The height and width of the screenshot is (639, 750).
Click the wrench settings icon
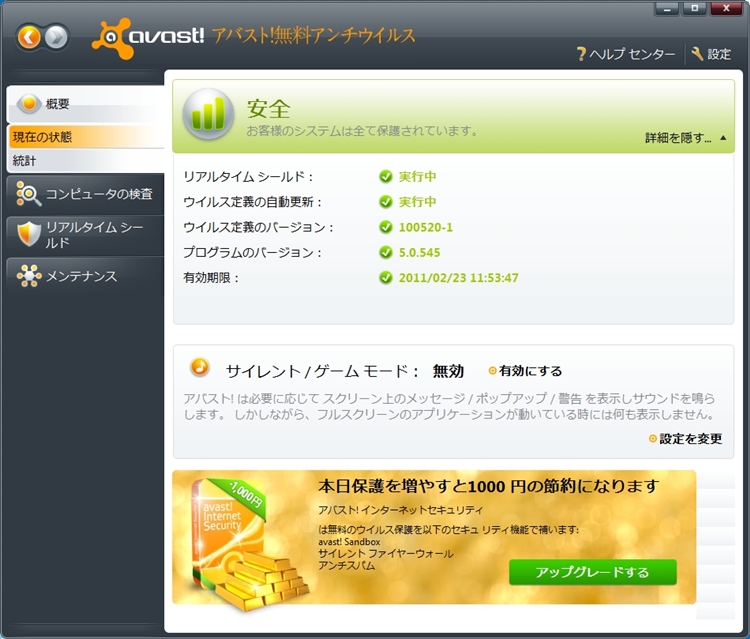tap(697, 54)
